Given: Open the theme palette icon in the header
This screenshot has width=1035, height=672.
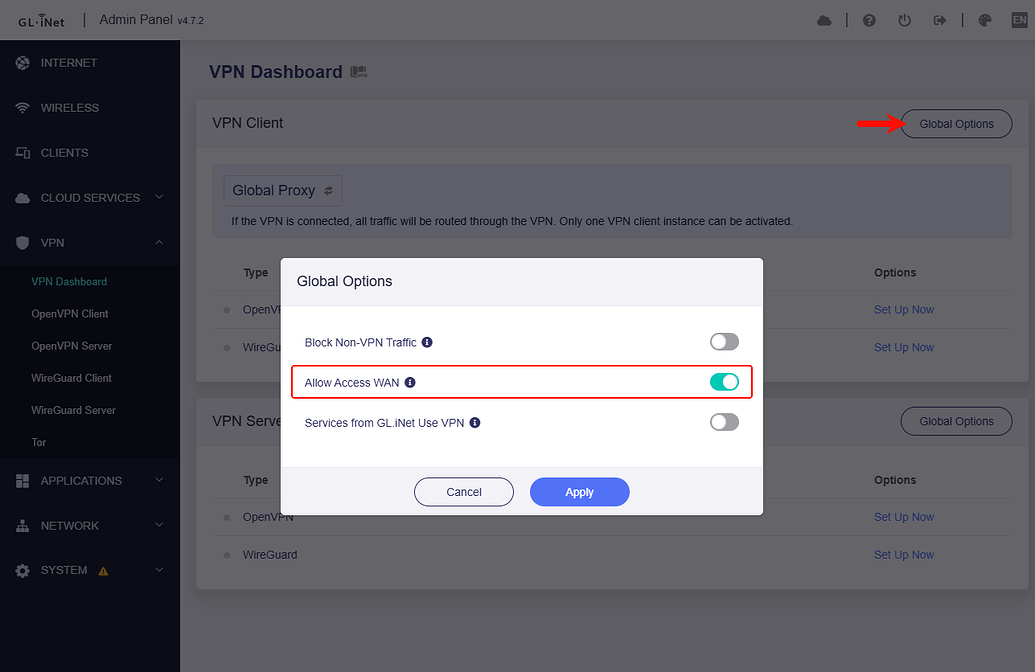Looking at the screenshot, I should pyautogui.click(x=984, y=20).
